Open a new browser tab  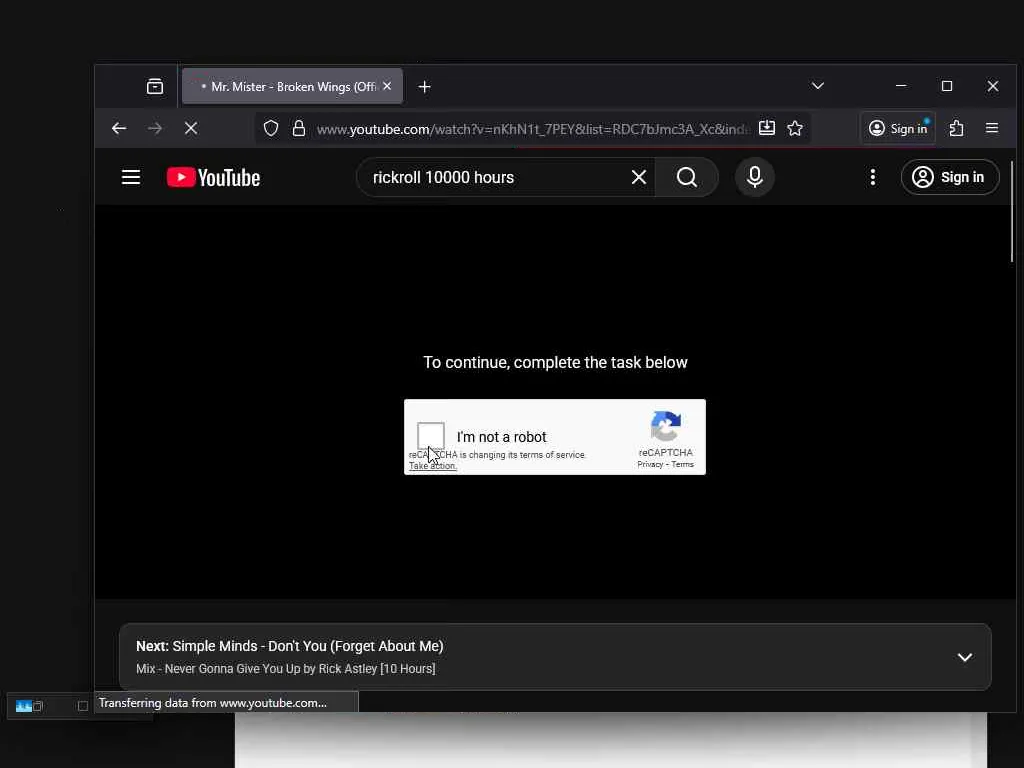[x=424, y=86]
